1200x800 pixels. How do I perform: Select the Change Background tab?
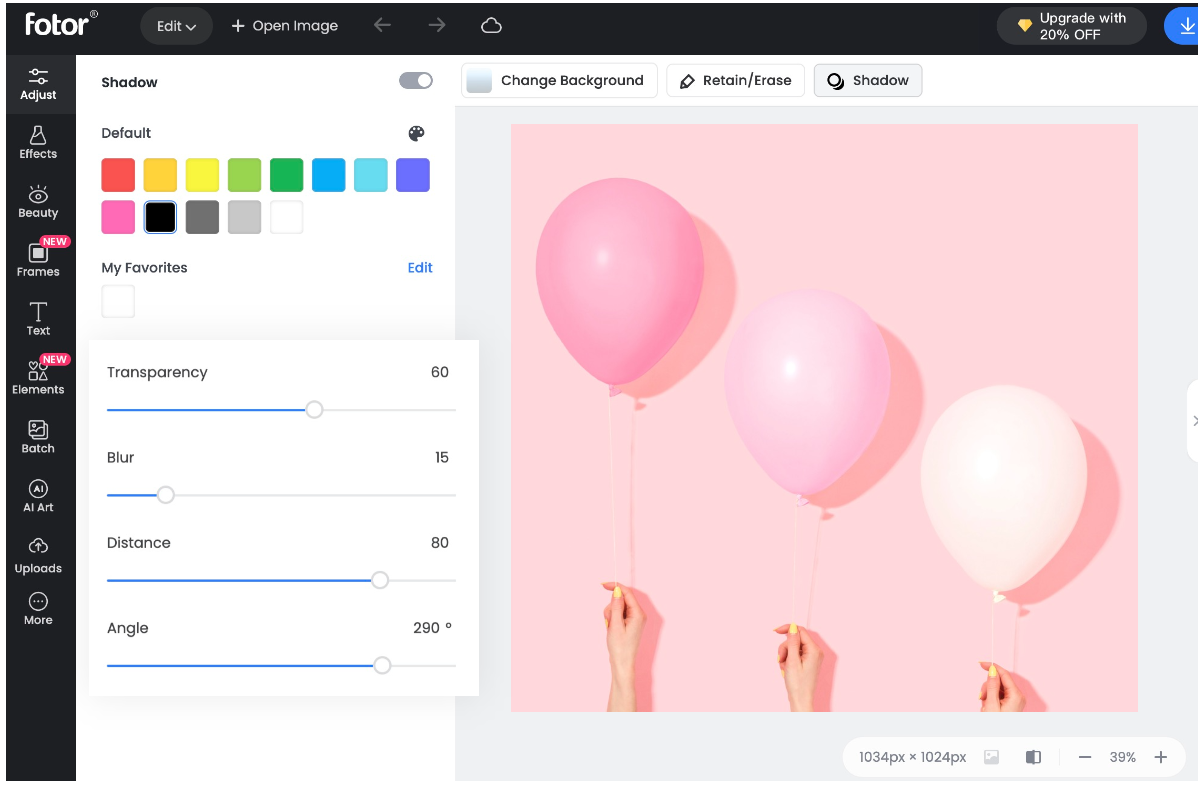pos(559,81)
